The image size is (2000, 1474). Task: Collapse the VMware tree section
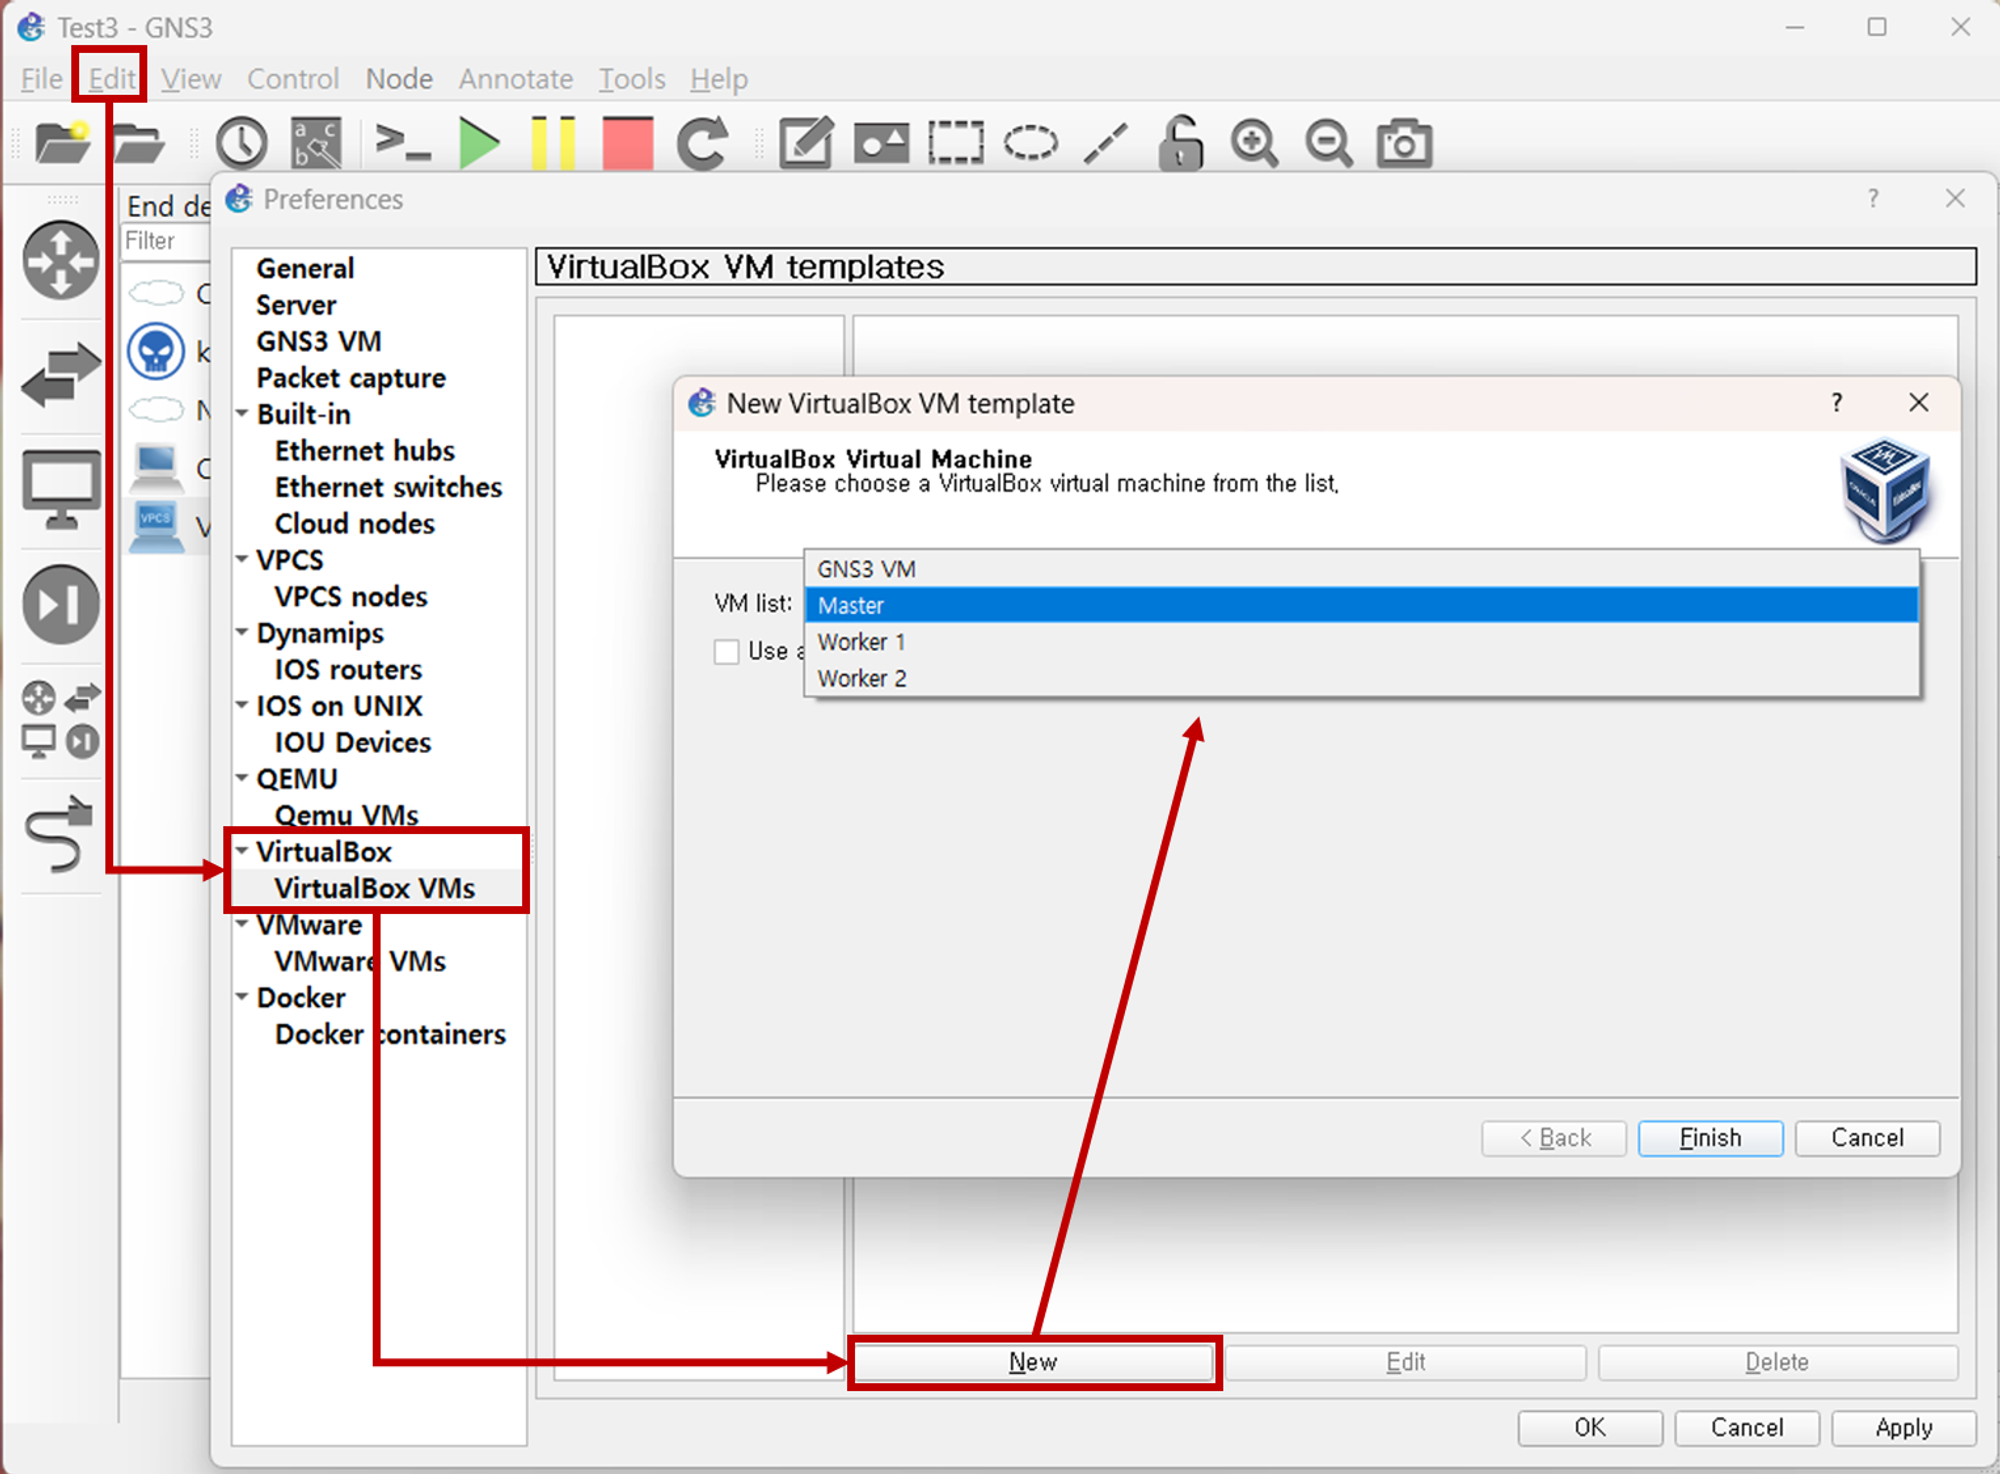242,924
